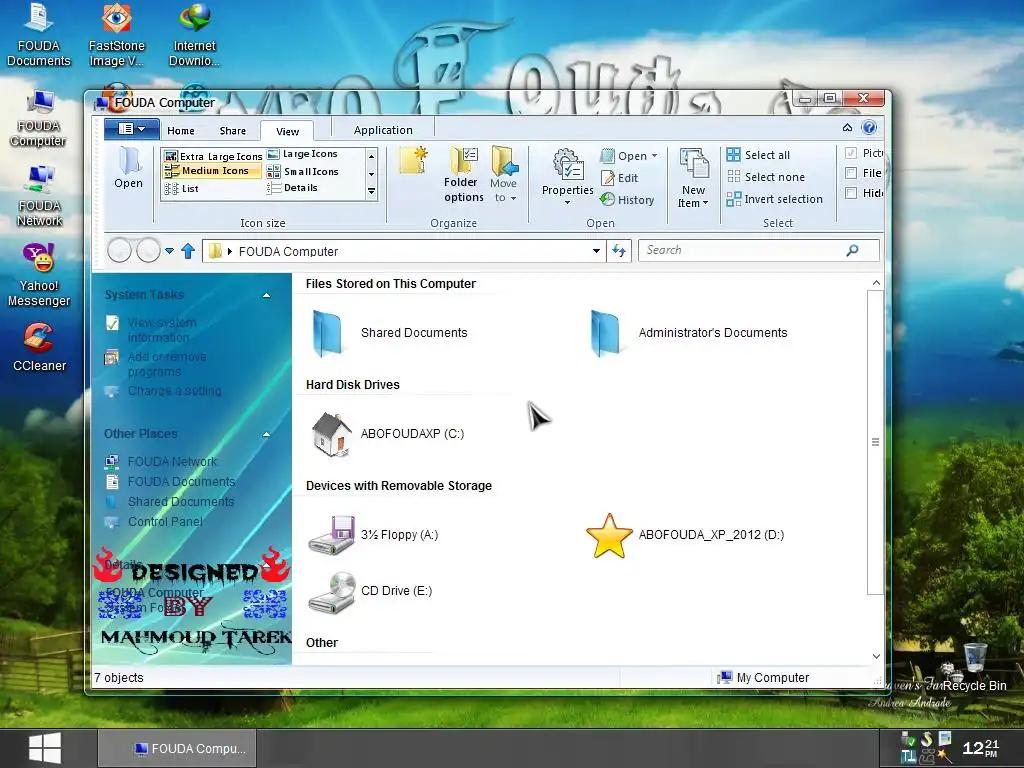Click Invert selection in the ribbon

775,199
